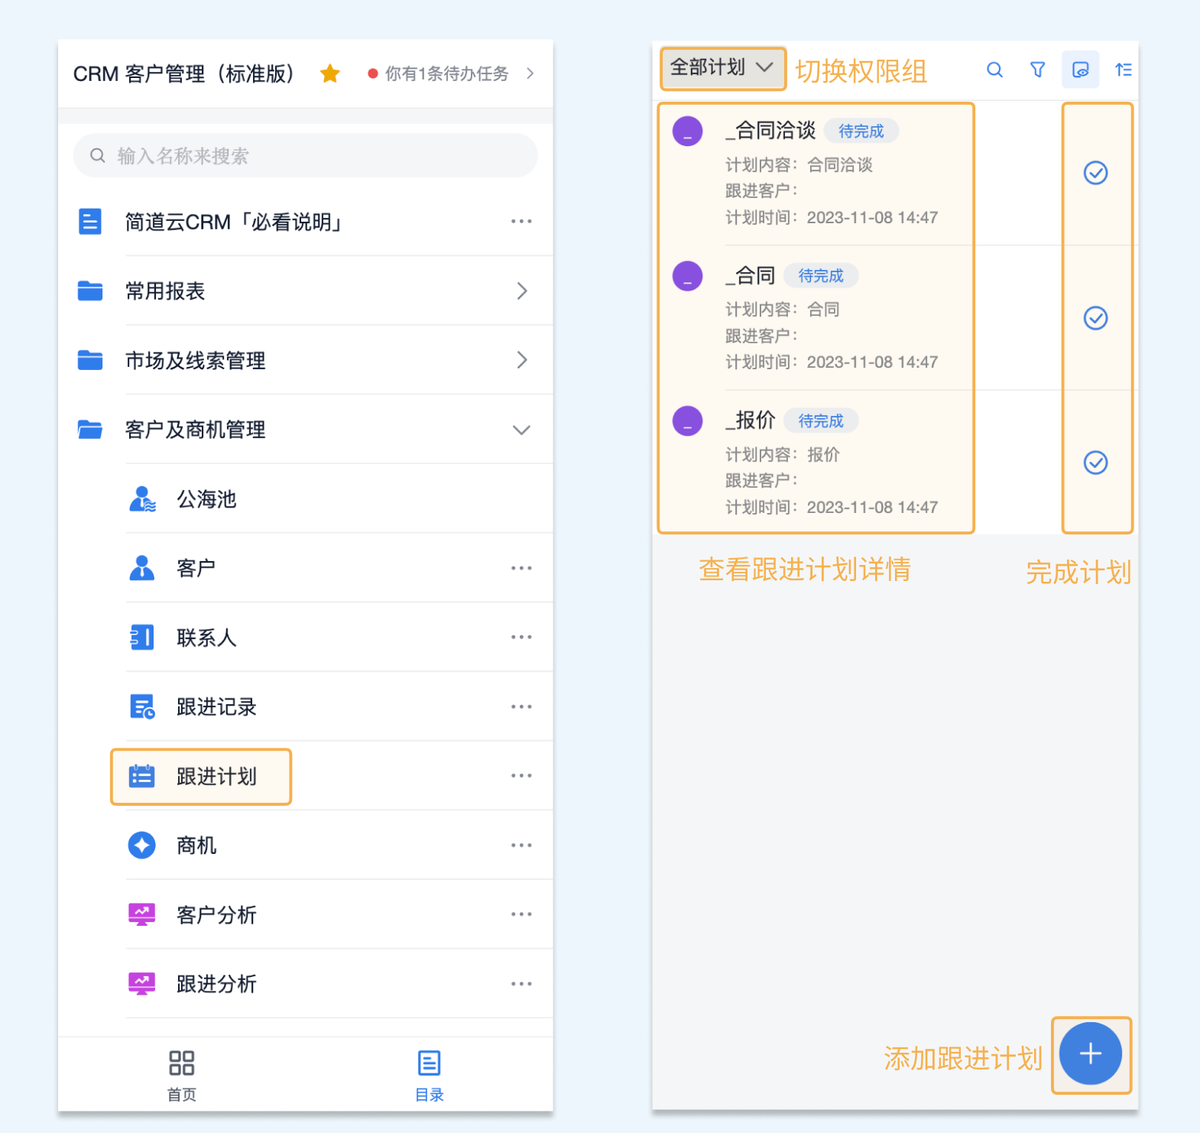Click the 客户分析 dashboard icon

pyautogui.click(x=142, y=914)
